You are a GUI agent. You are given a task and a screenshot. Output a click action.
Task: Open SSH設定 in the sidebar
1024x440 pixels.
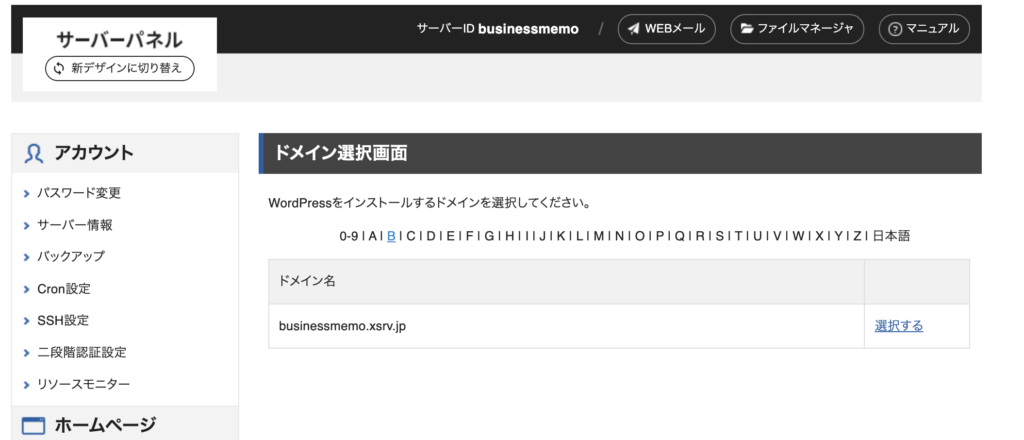(63, 321)
